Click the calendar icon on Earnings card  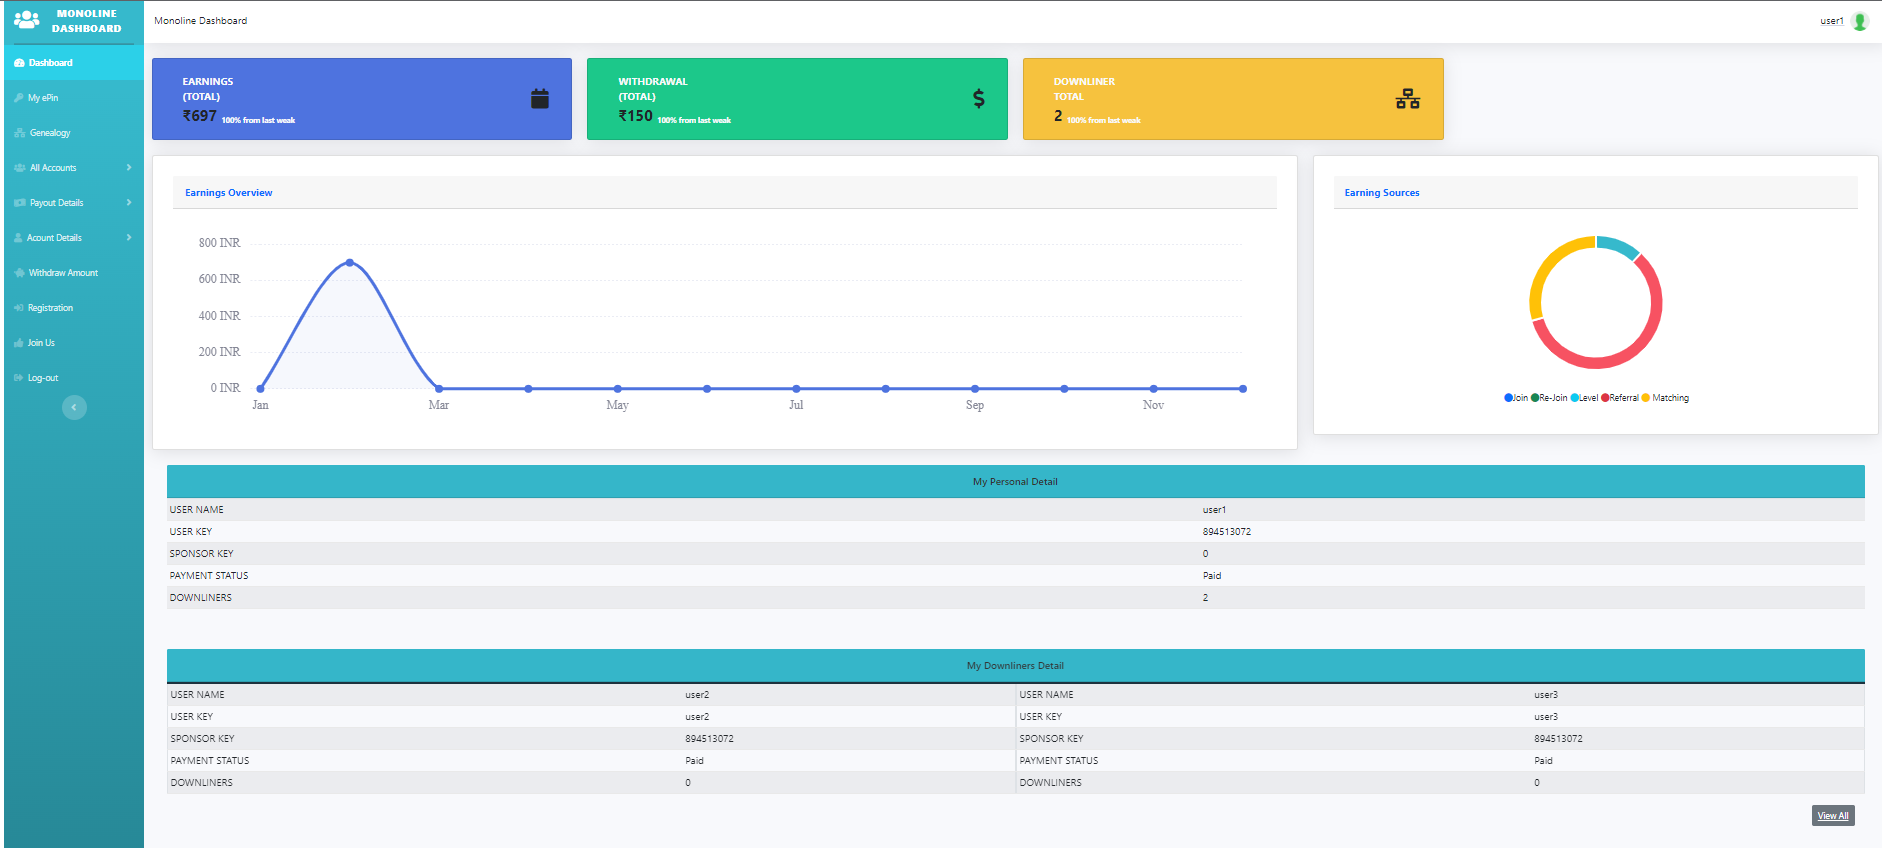click(x=539, y=99)
